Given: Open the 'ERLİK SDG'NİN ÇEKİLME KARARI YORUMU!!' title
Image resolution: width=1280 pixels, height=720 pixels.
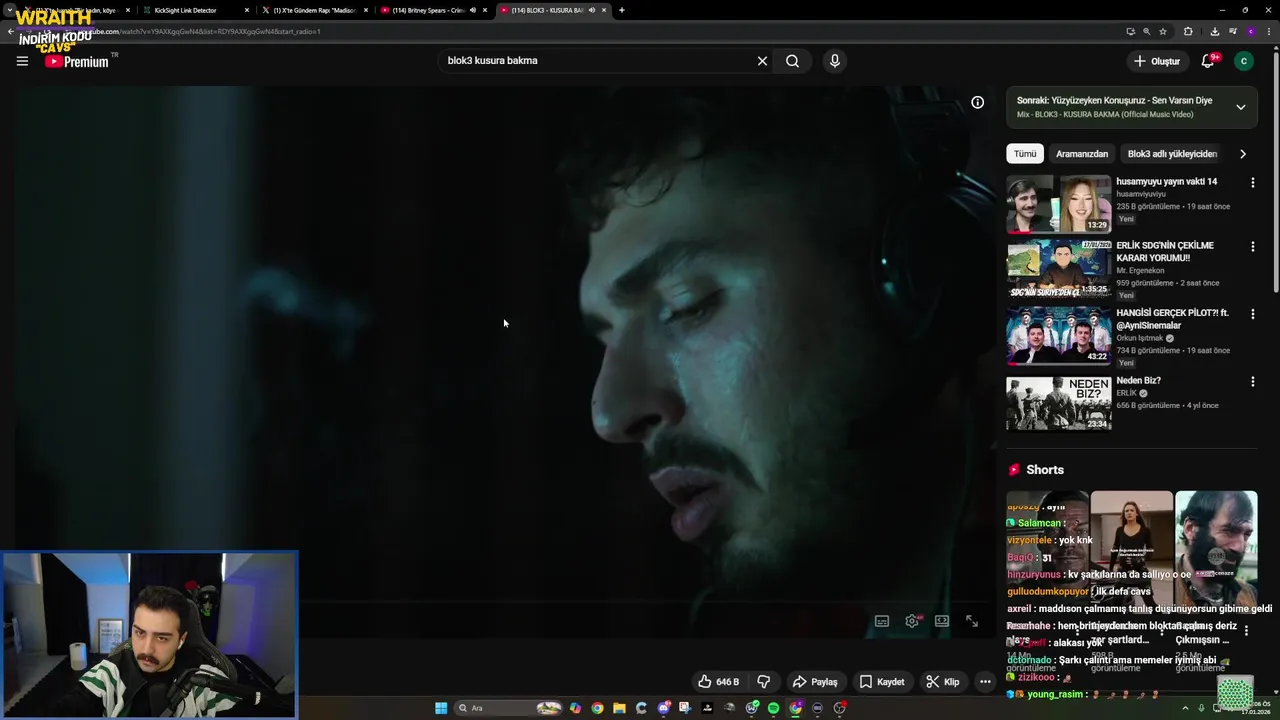Looking at the screenshot, I should coord(1165,252).
